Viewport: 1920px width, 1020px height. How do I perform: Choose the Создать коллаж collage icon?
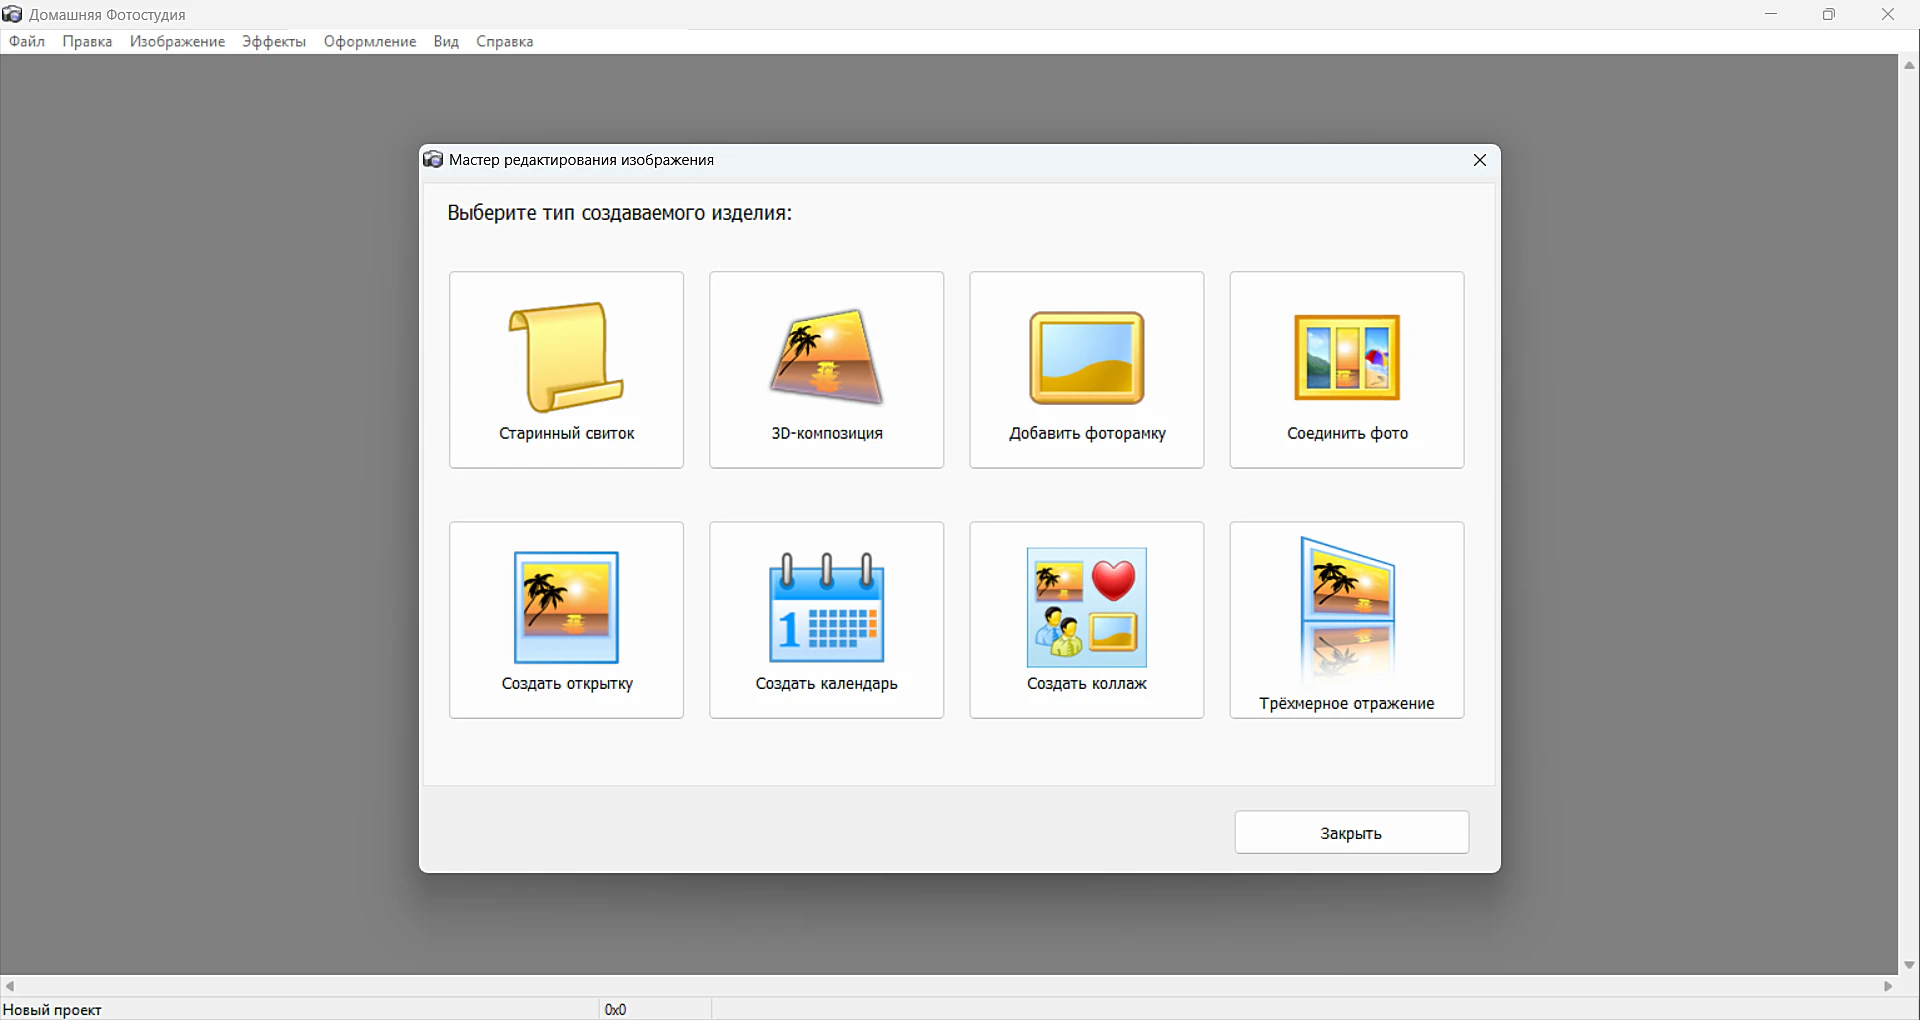1086,607
